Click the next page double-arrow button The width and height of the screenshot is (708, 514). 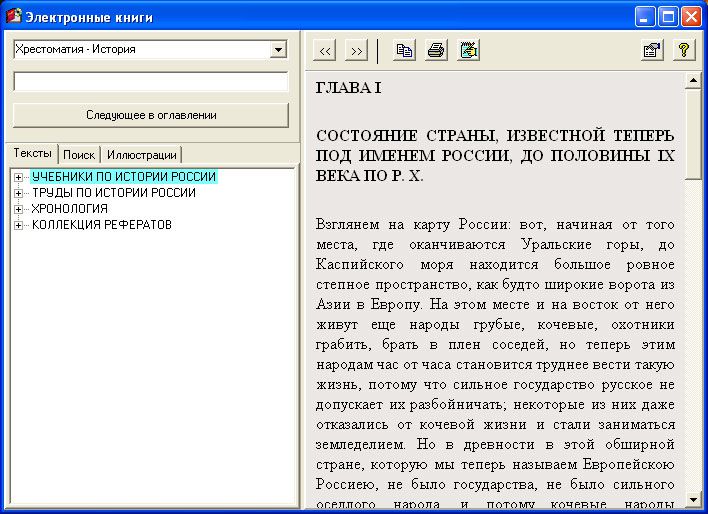pos(356,50)
